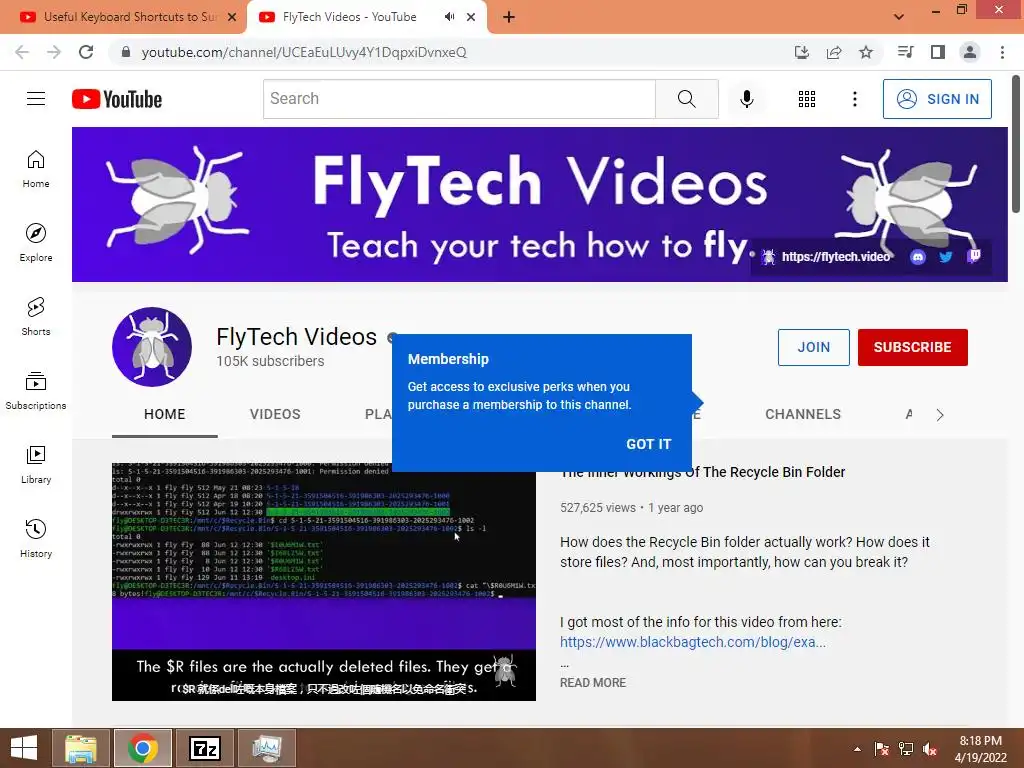Show more channel tabs with right chevron

point(940,415)
